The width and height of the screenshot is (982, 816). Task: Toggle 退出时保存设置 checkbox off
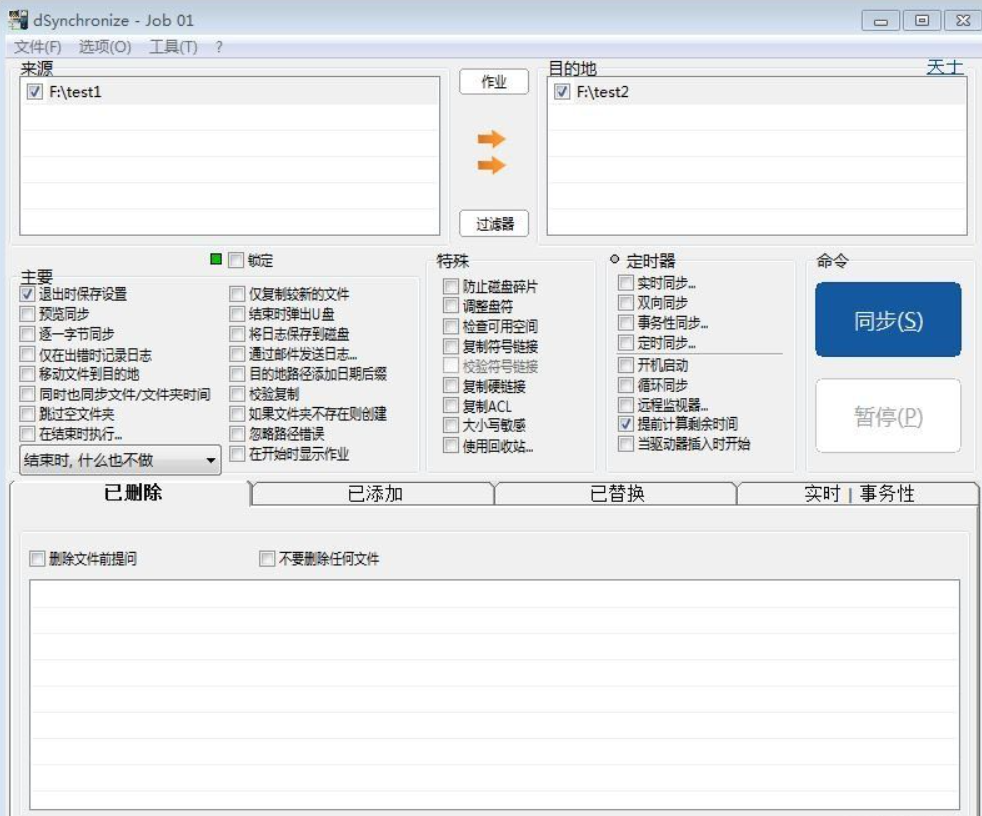click(x=27, y=294)
